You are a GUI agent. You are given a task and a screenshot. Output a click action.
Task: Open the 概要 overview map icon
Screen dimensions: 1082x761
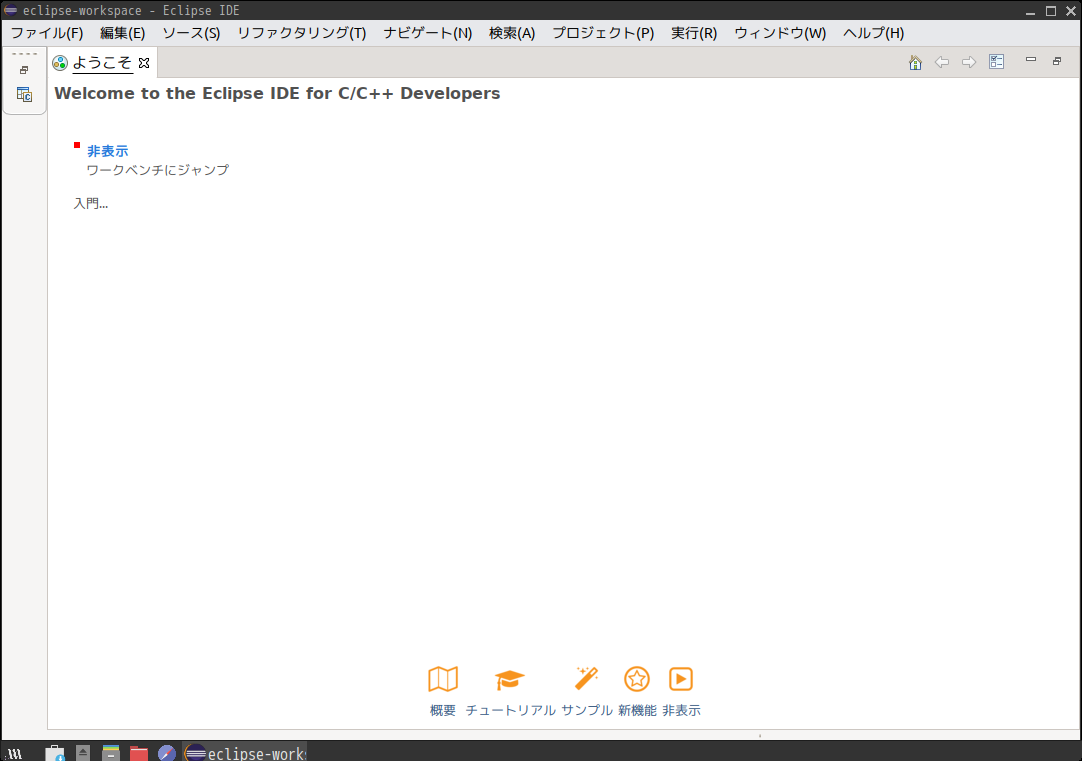pos(443,679)
